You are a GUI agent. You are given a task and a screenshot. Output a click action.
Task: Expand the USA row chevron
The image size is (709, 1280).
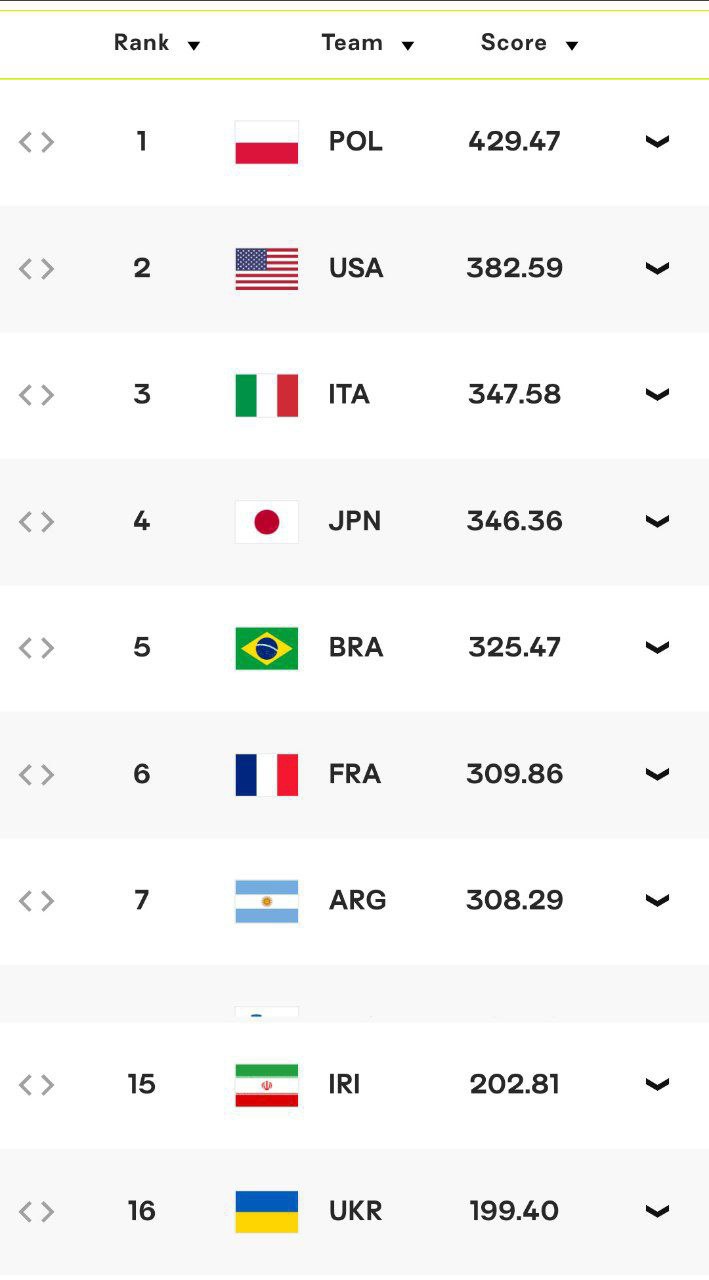(x=657, y=269)
